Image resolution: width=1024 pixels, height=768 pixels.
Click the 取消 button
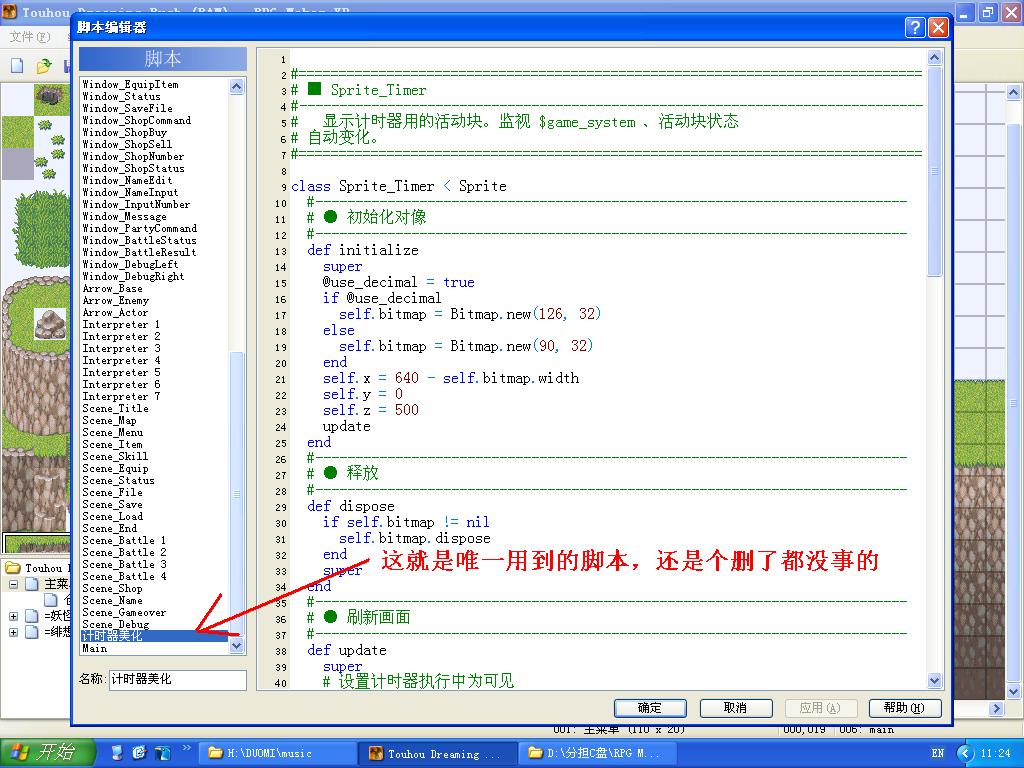coord(735,708)
